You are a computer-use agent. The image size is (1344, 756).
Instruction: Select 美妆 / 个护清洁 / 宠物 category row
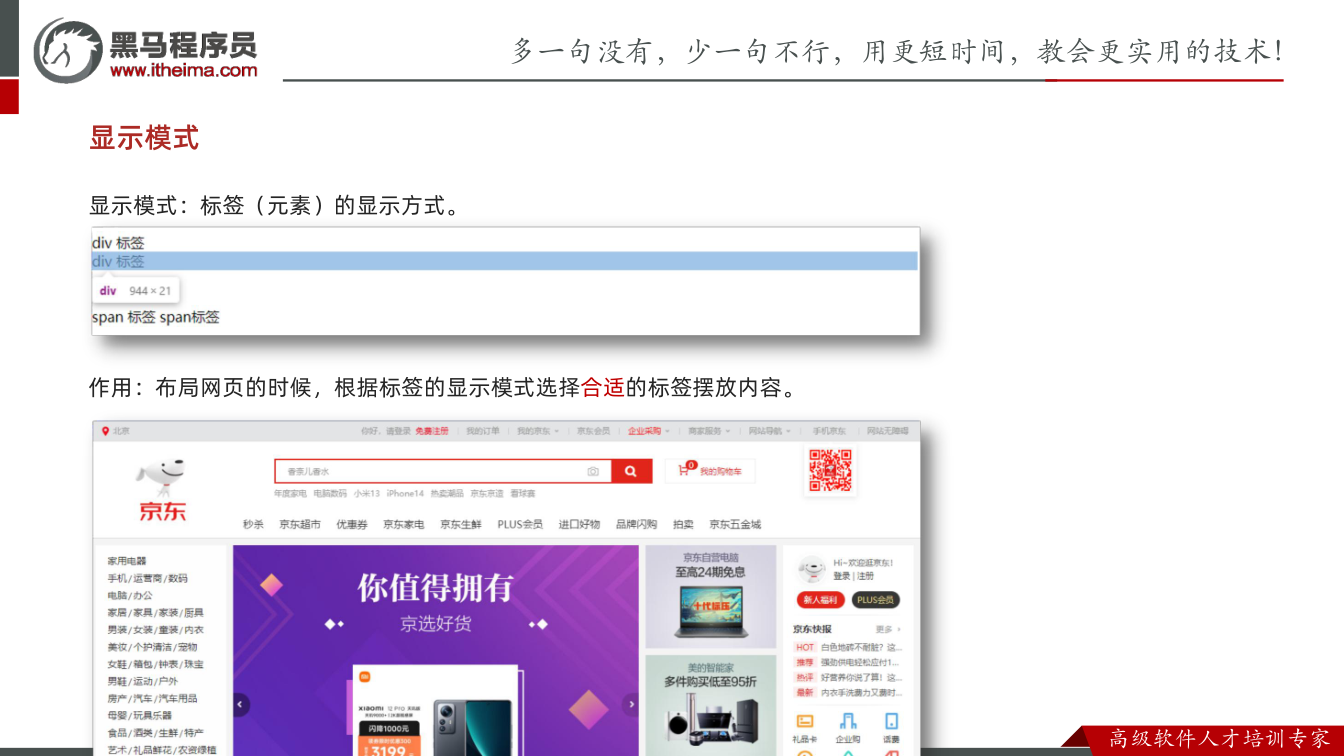152,647
